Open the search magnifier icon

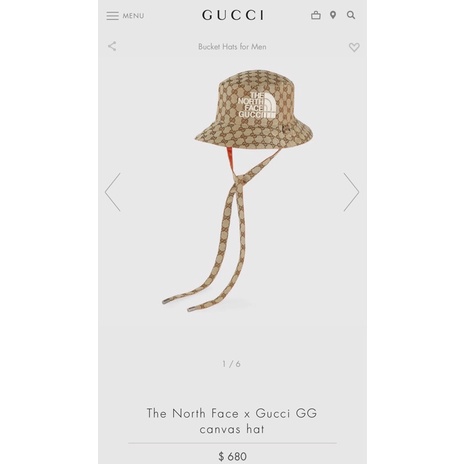click(351, 15)
